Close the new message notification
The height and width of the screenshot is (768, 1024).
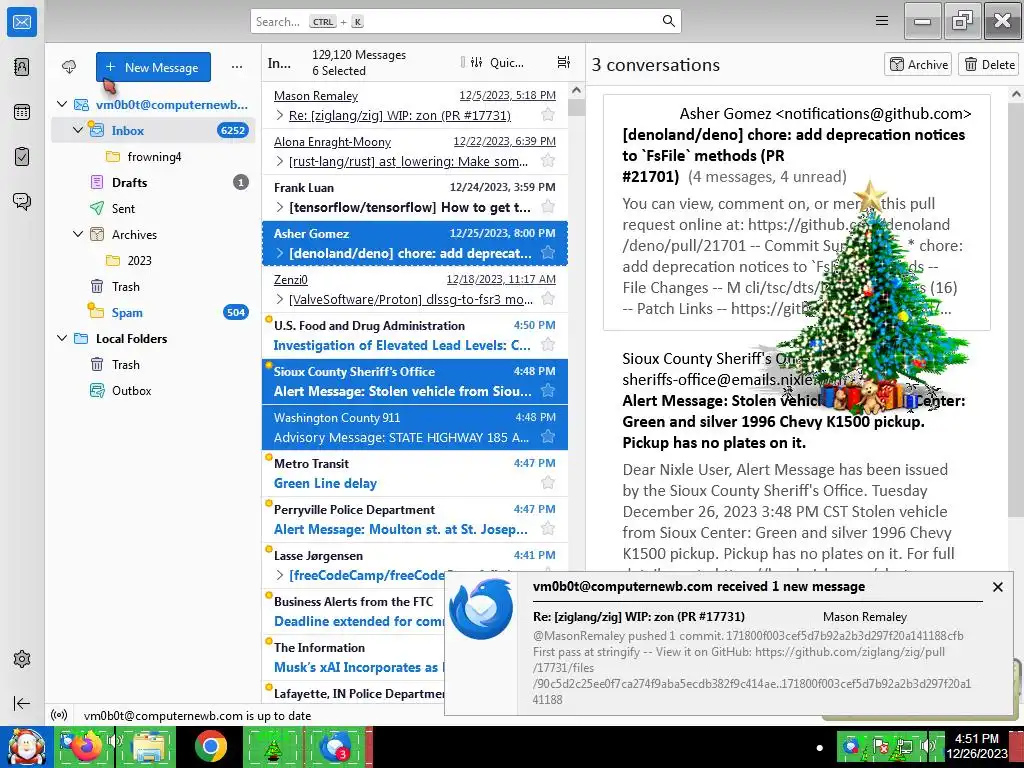point(997,587)
